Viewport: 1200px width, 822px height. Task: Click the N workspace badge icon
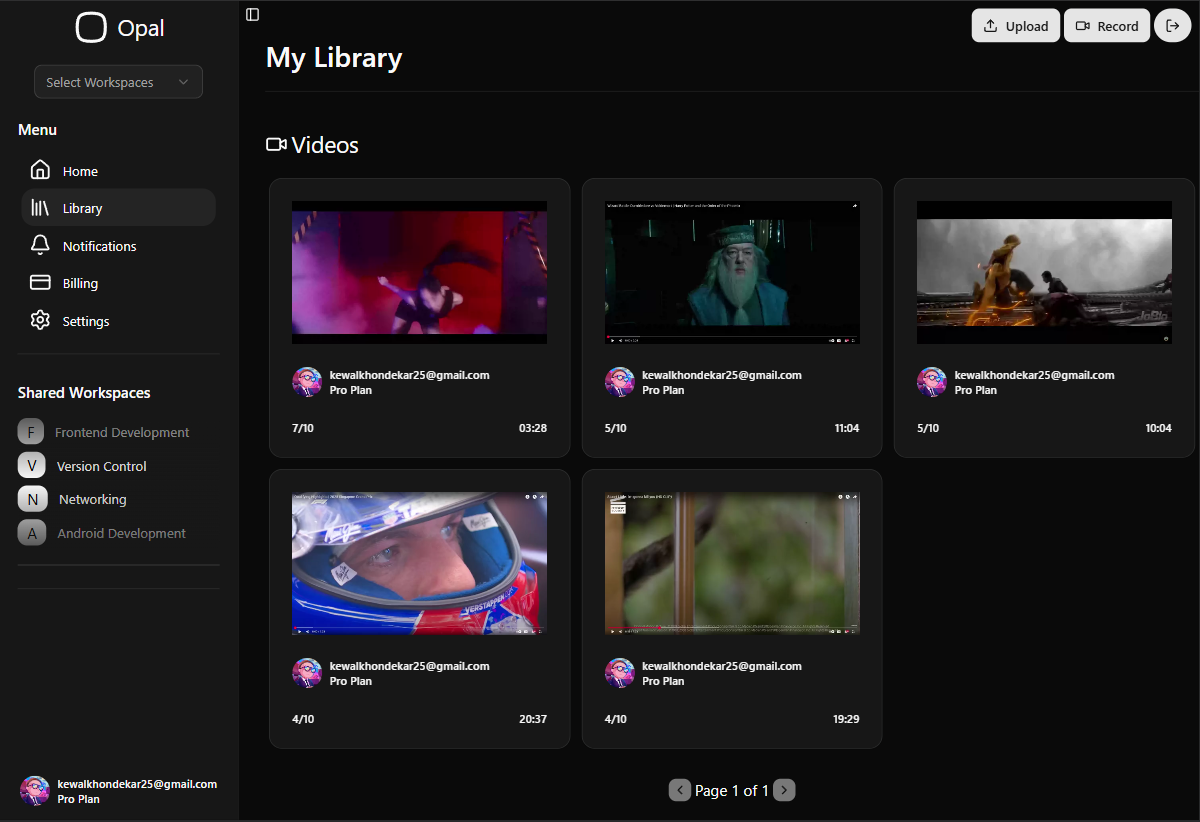tap(32, 499)
